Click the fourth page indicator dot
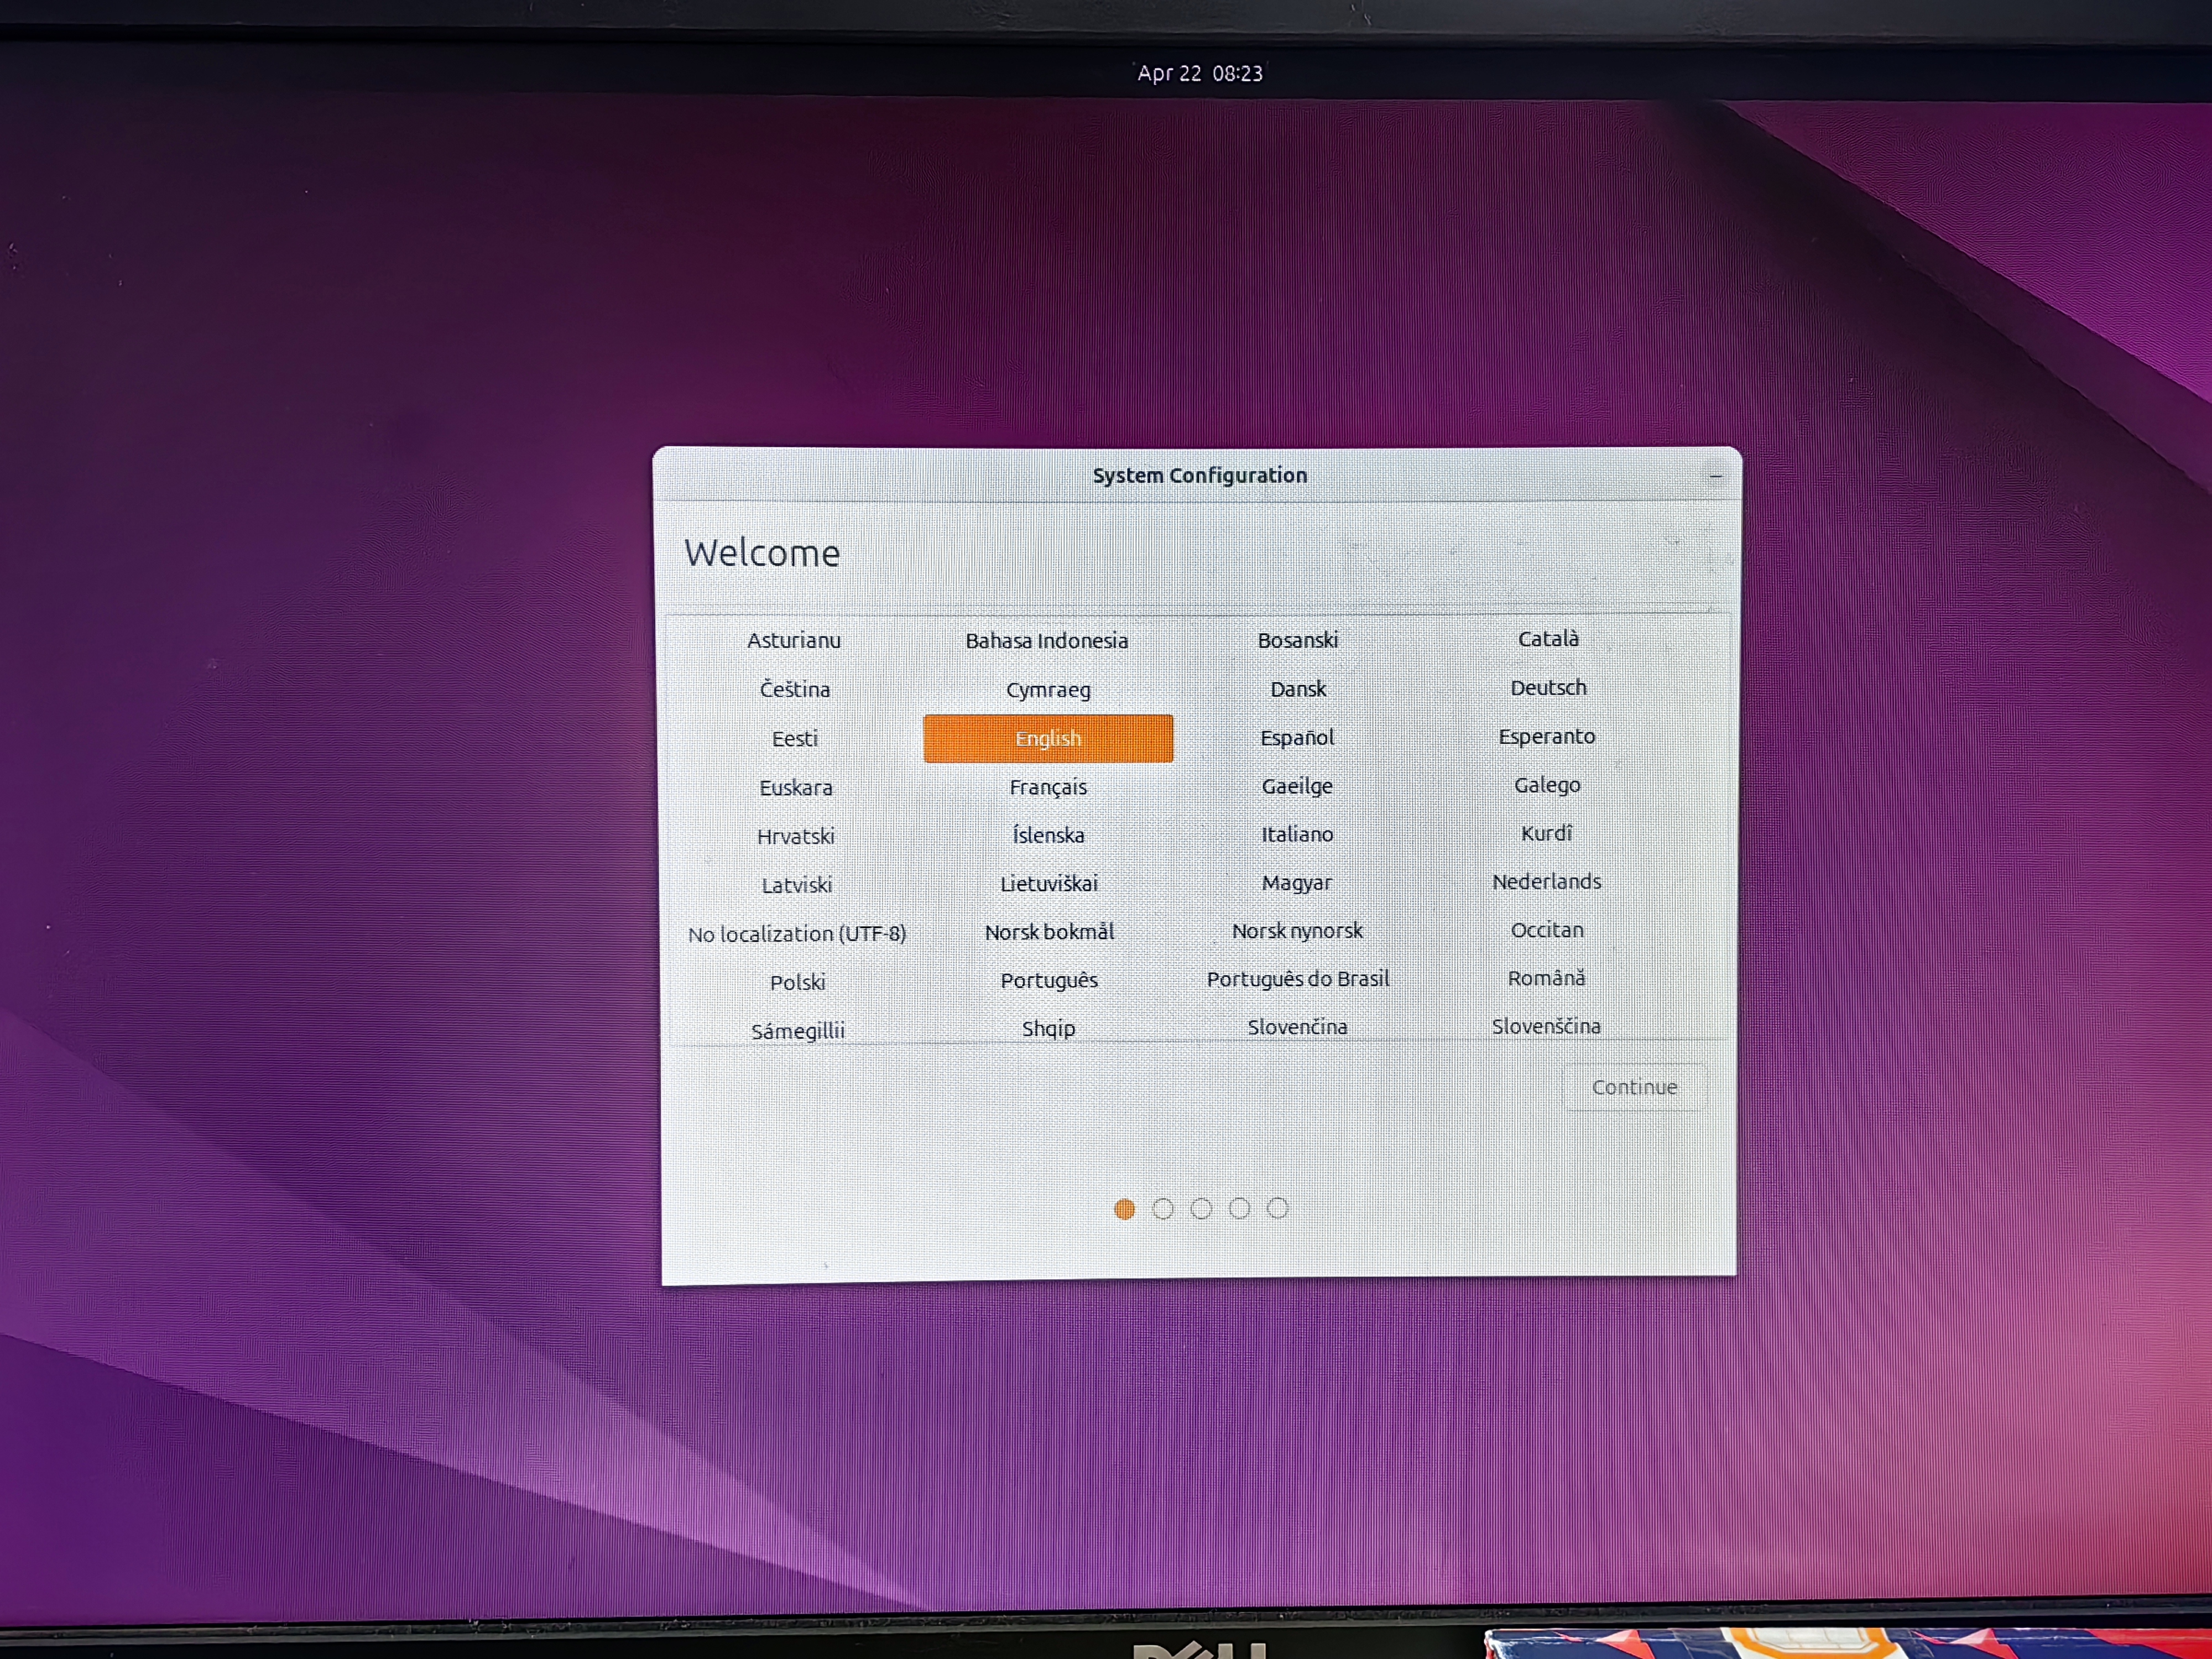The width and height of the screenshot is (2212, 1659). 1239,1208
